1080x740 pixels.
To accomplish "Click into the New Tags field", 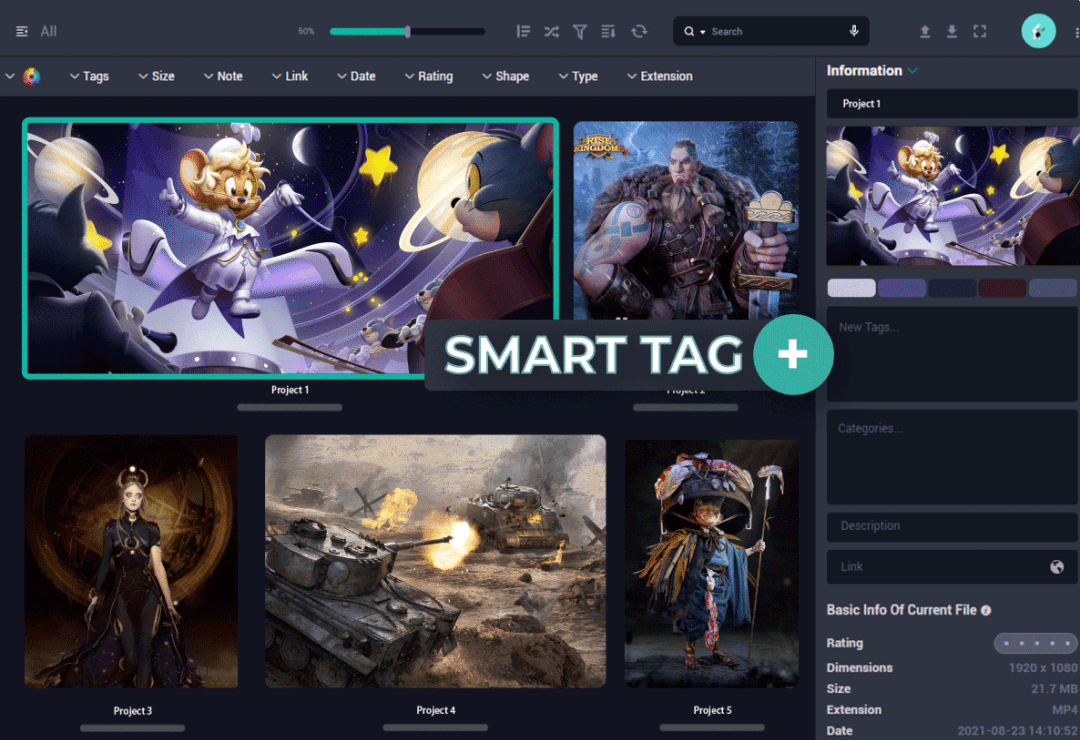I will [x=952, y=354].
